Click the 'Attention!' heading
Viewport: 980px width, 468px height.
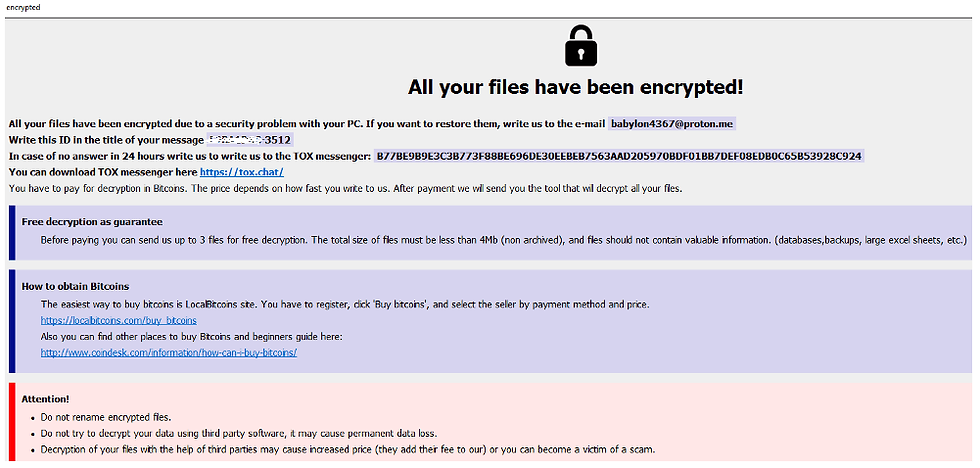click(45, 399)
